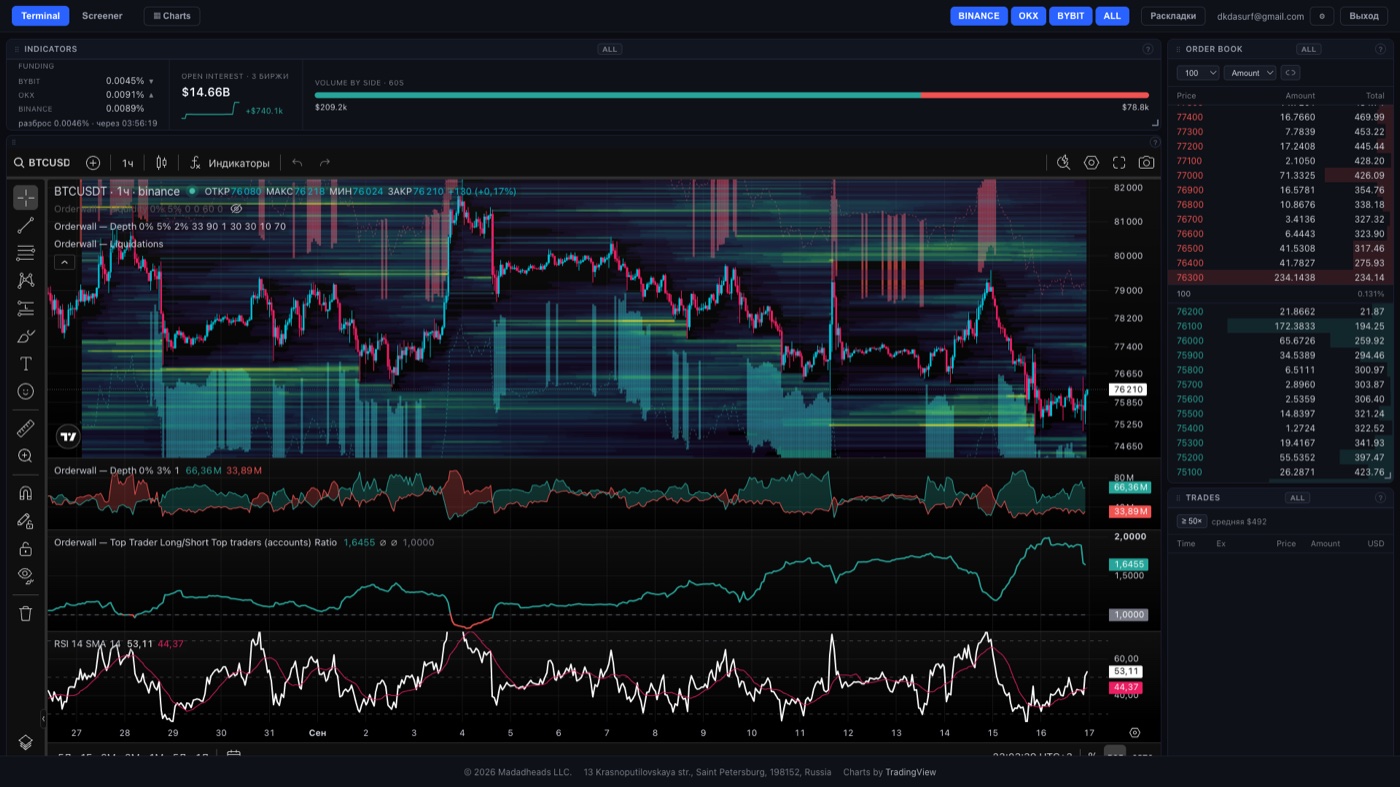Open the object tree layers icon

[x=26, y=743]
